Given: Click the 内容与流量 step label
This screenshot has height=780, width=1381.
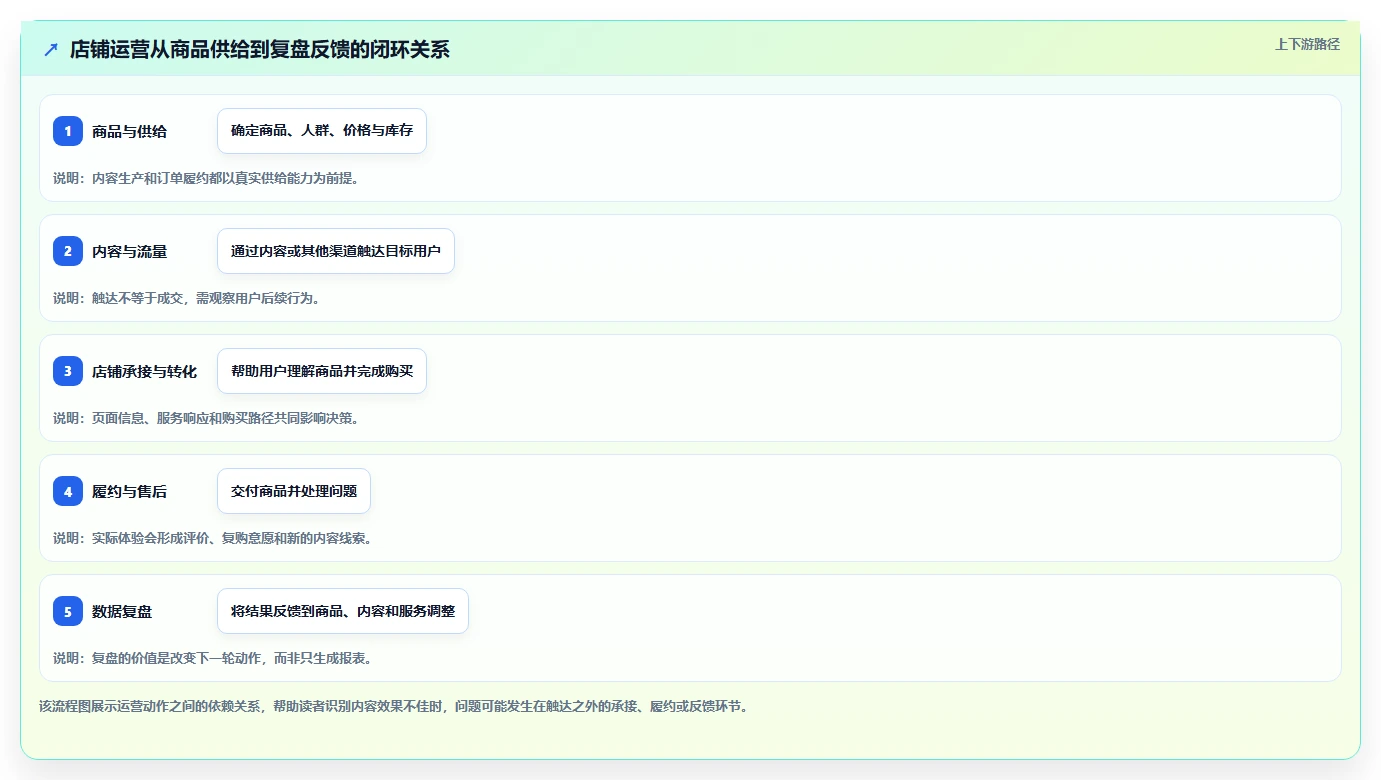Looking at the screenshot, I should click(x=129, y=251).
